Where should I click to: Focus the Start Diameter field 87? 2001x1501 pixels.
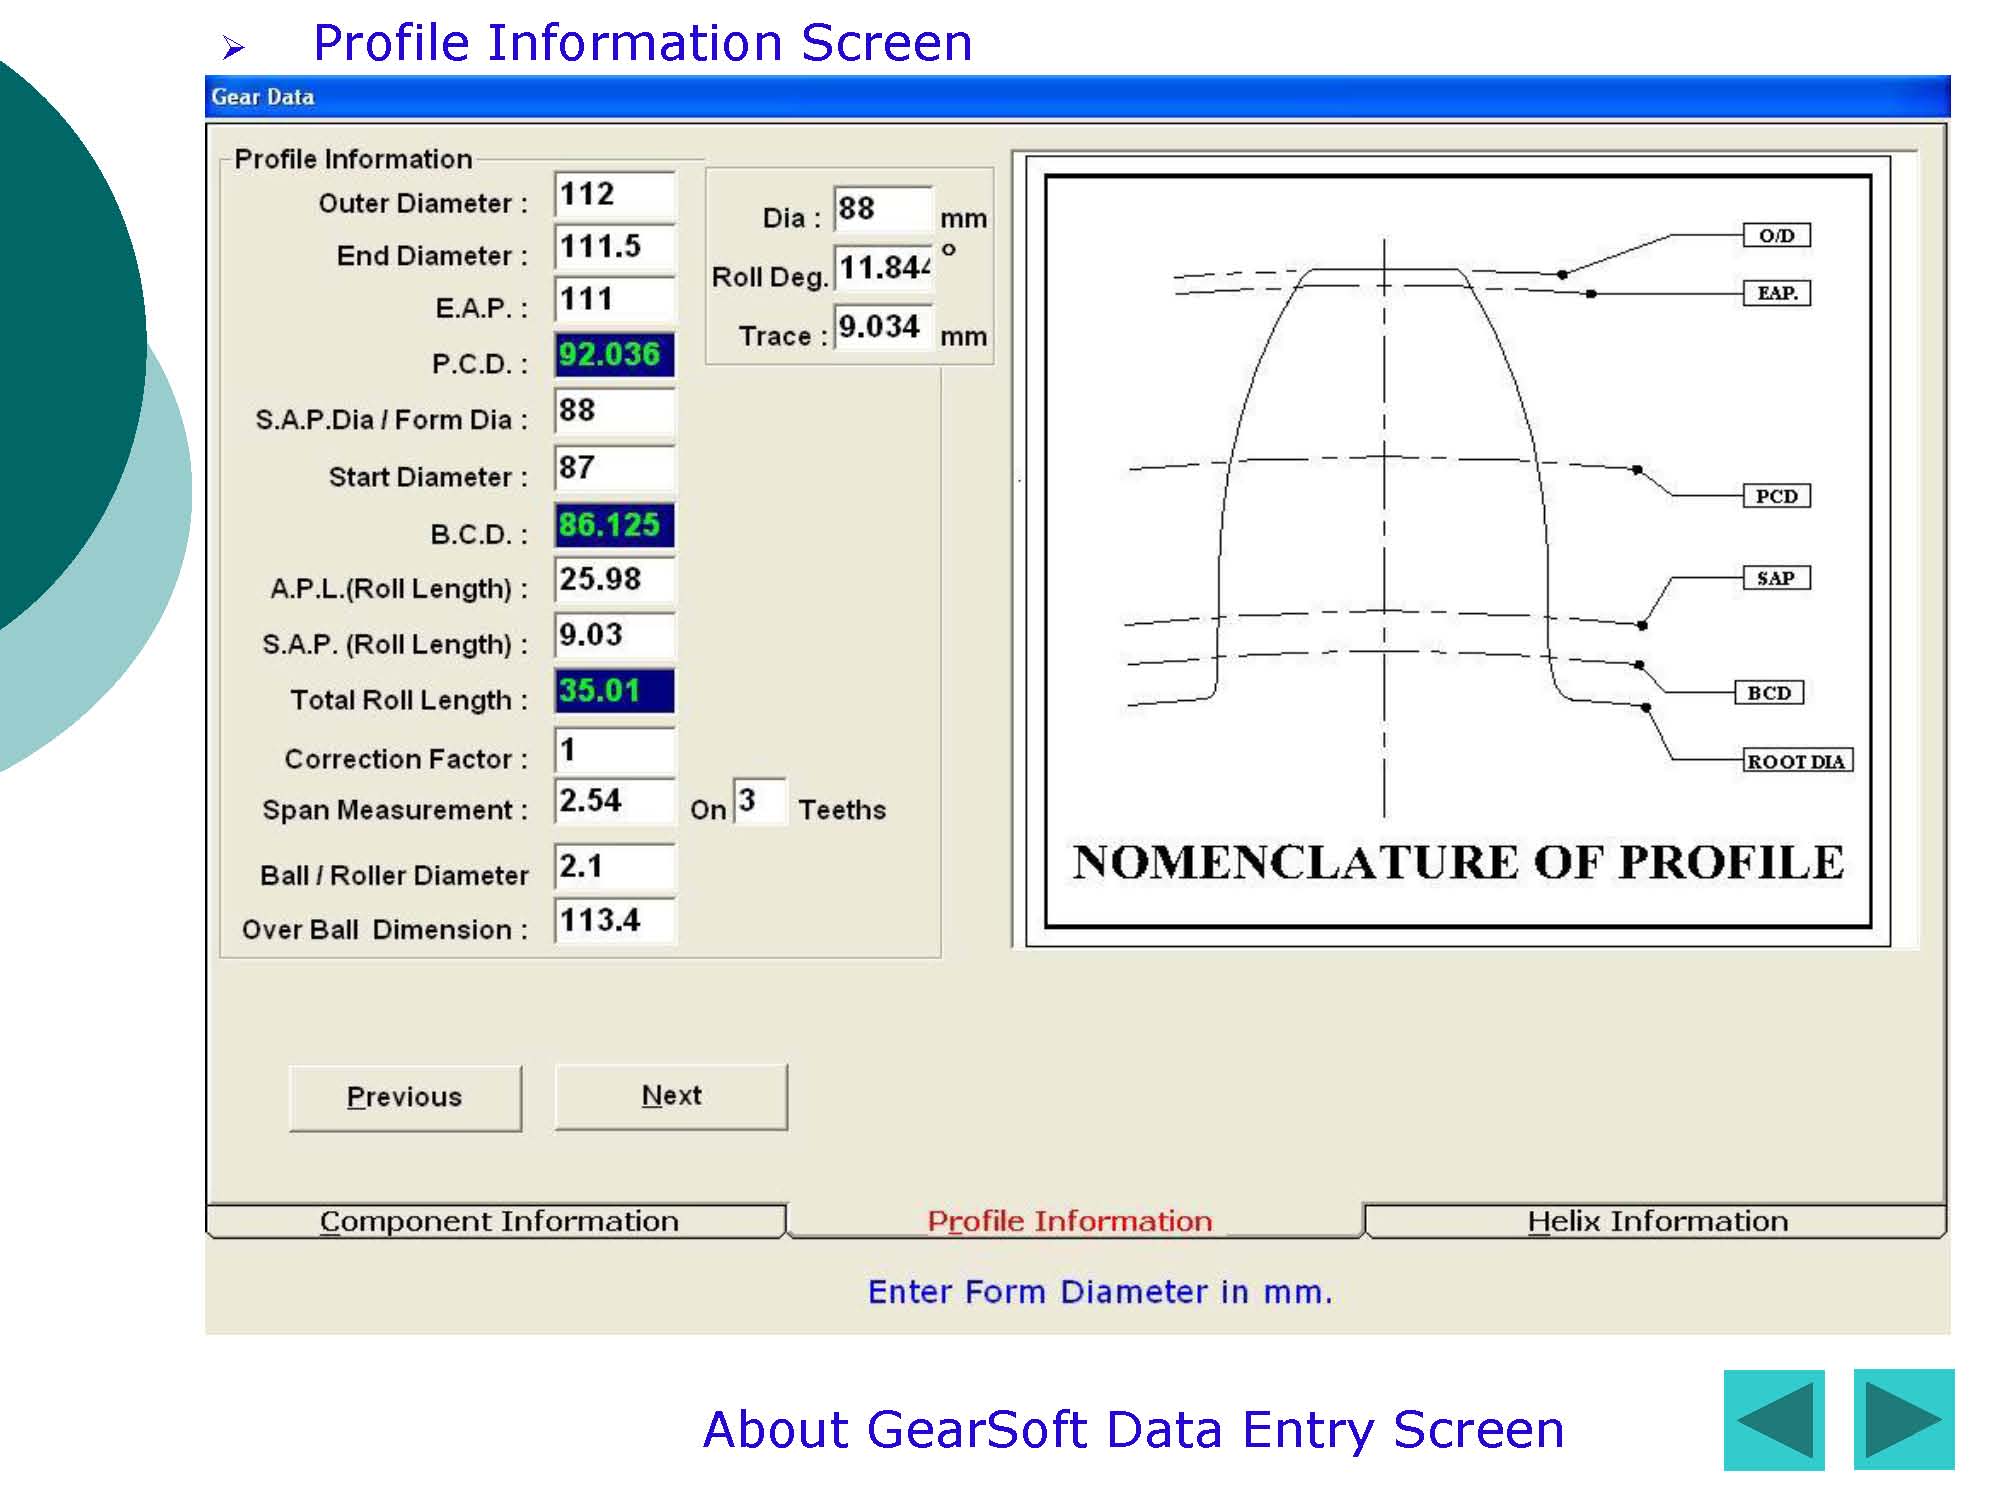(x=615, y=468)
